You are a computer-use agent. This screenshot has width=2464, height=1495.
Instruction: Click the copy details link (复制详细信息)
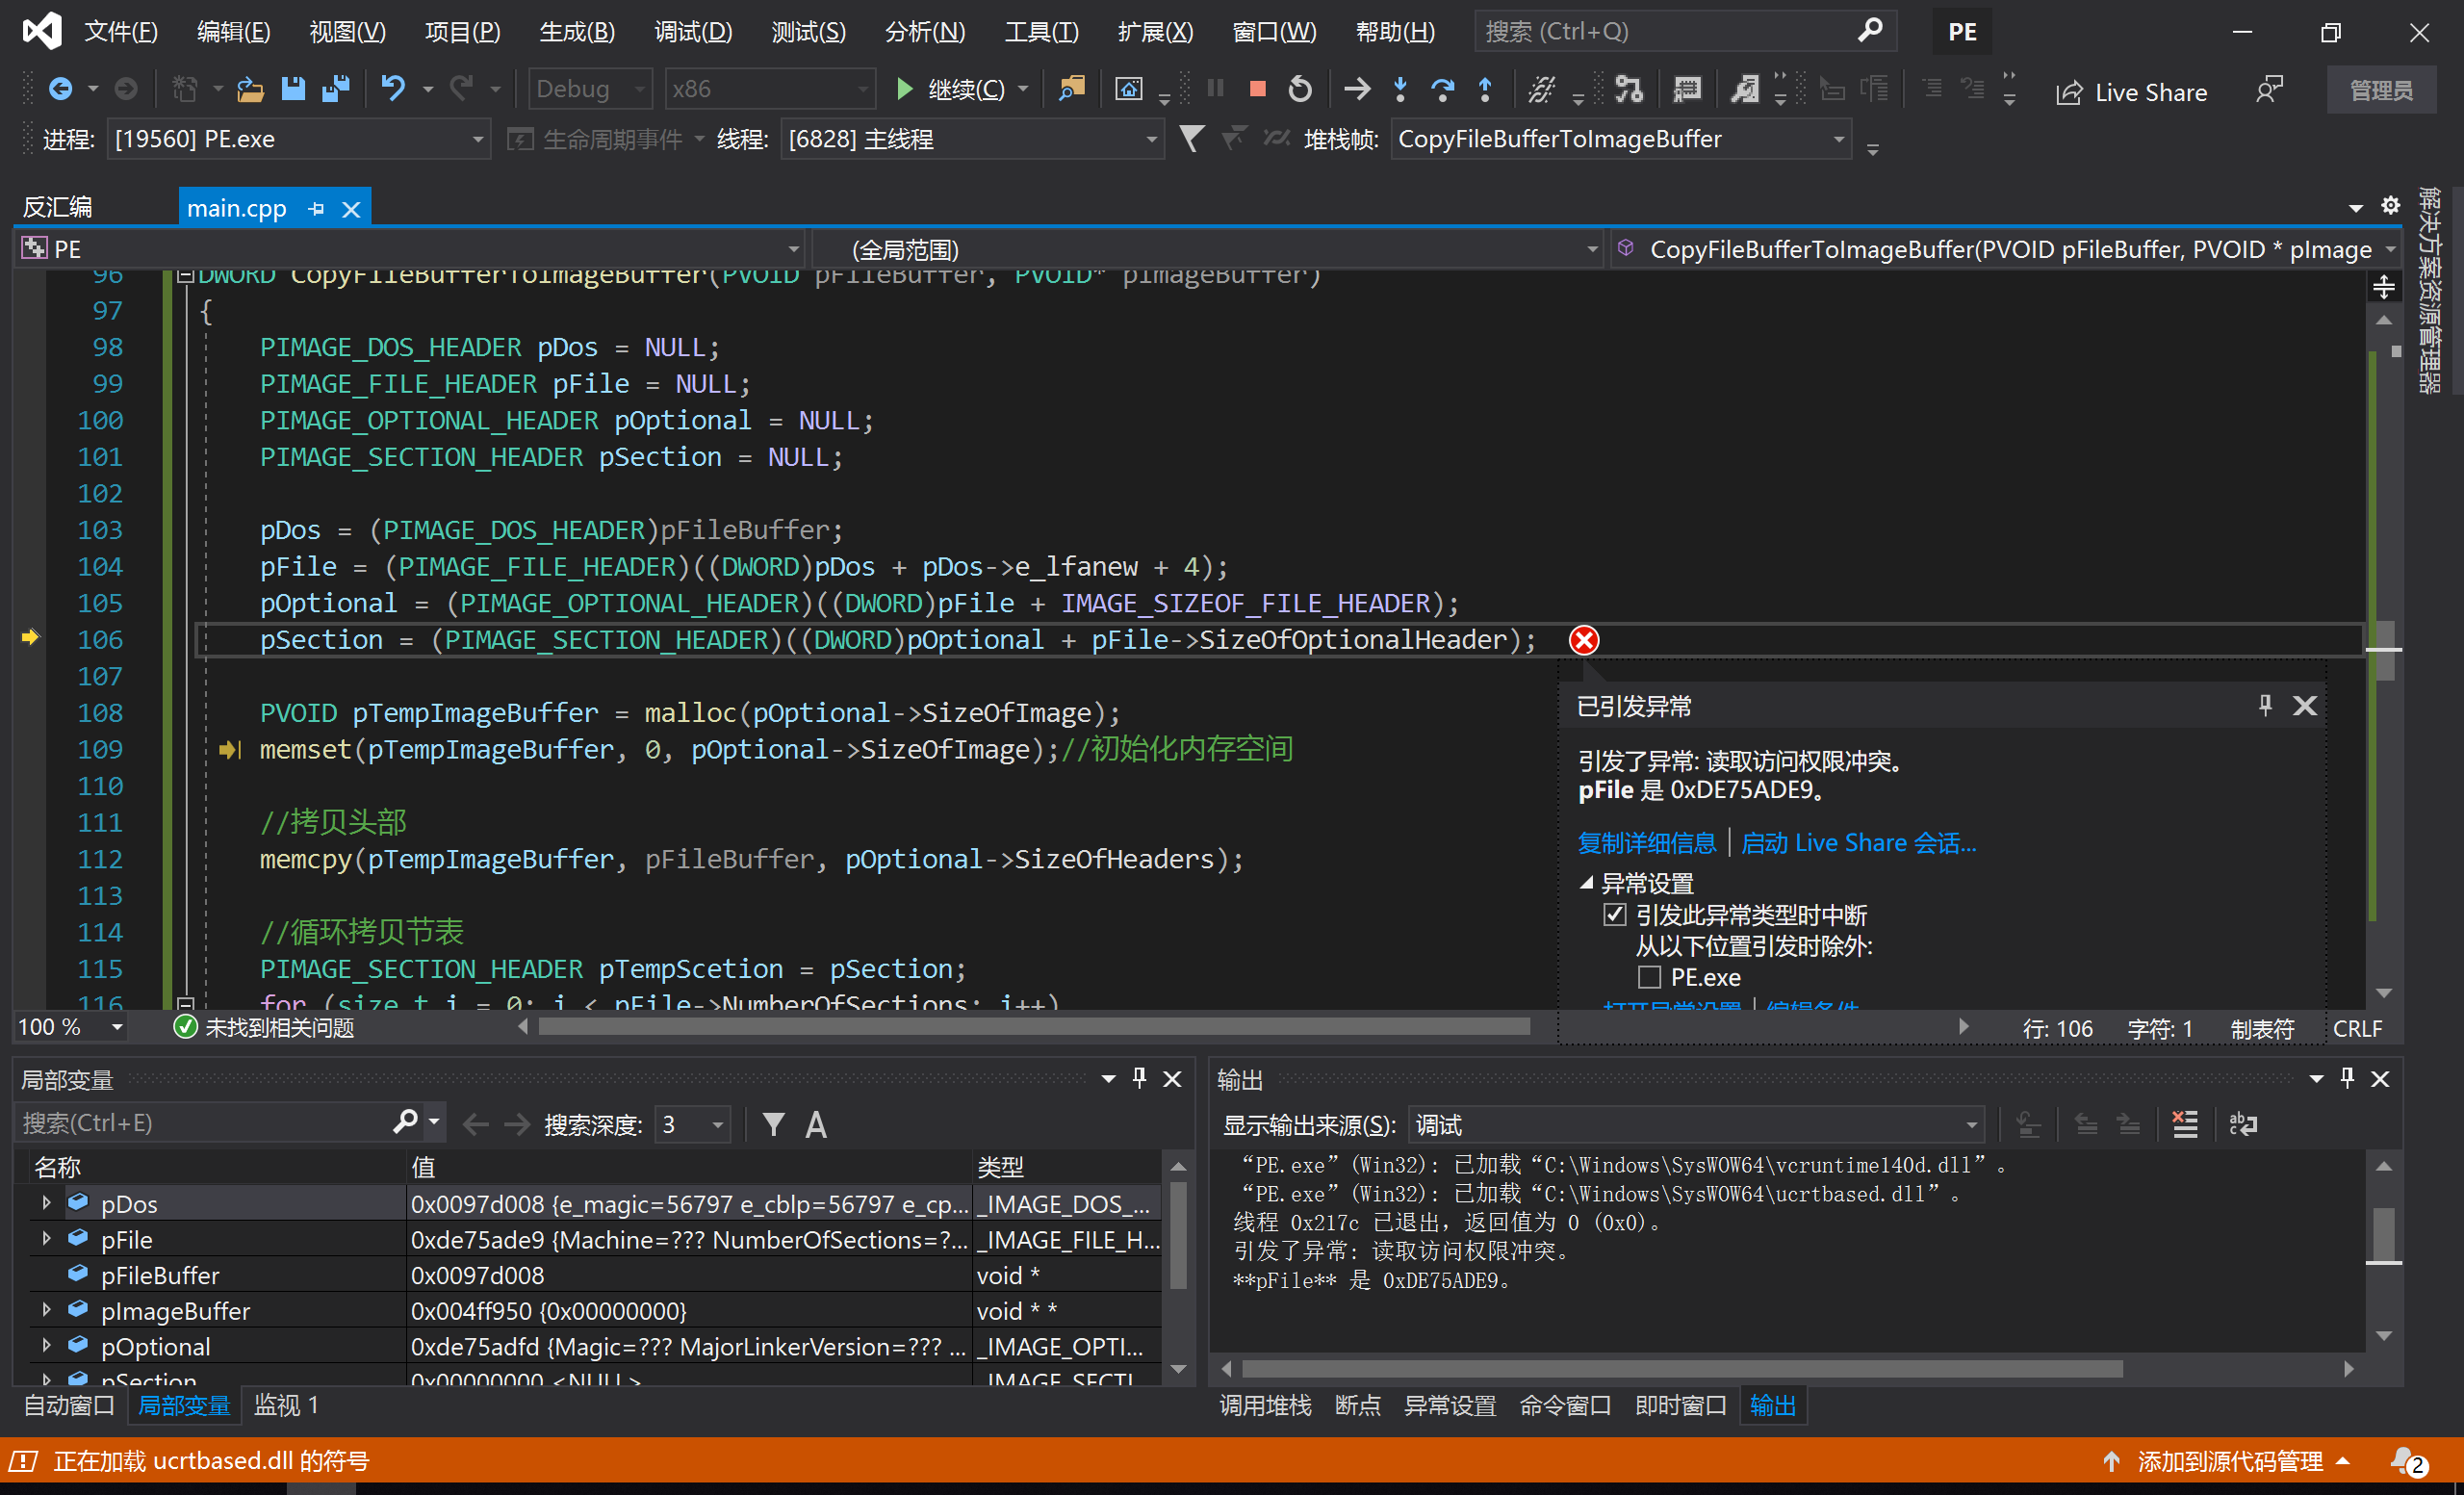click(1646, 843)
